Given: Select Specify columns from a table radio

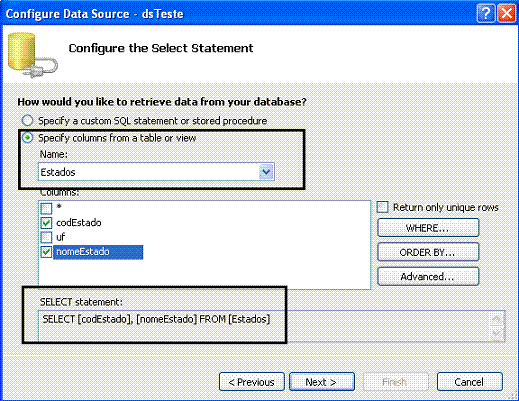Looking at the screenshot, I should pyautogui.click(x=27, y=138).
